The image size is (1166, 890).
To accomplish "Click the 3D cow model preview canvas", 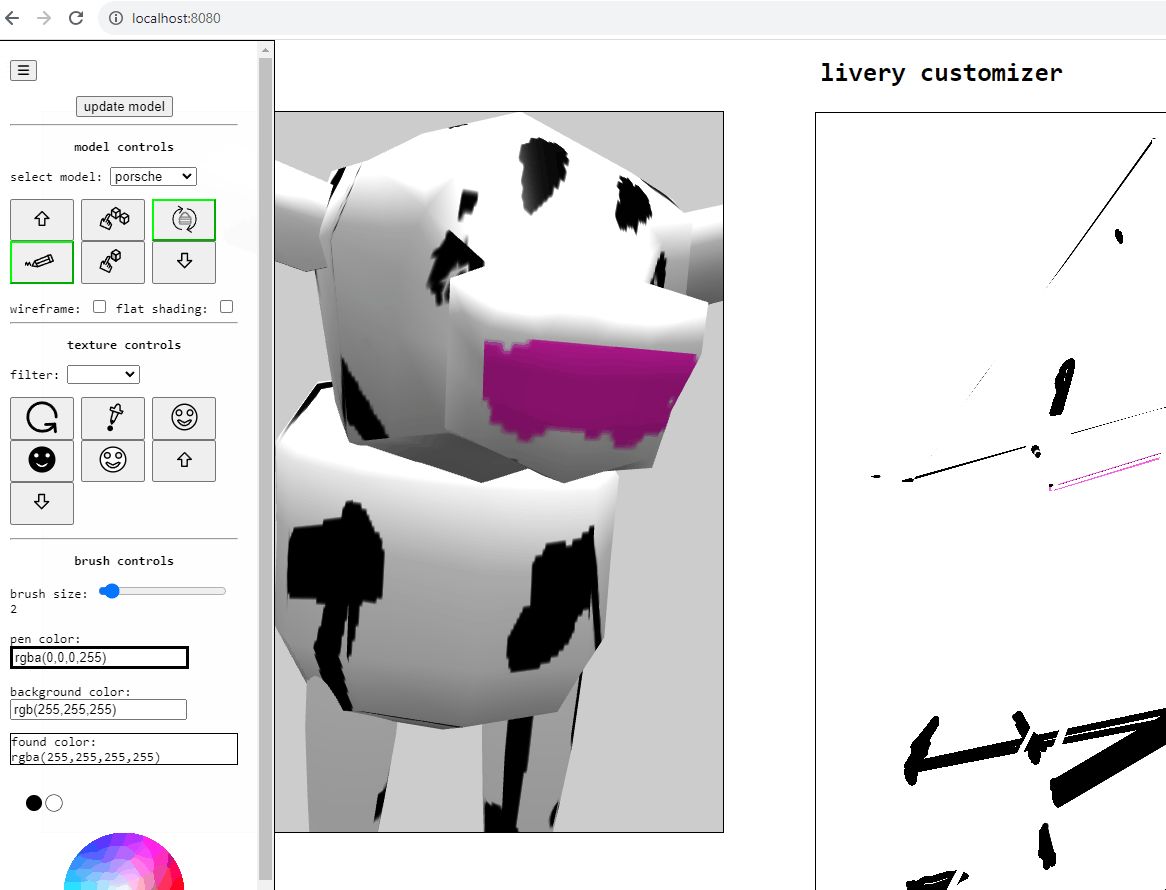I will click(499, 472).
